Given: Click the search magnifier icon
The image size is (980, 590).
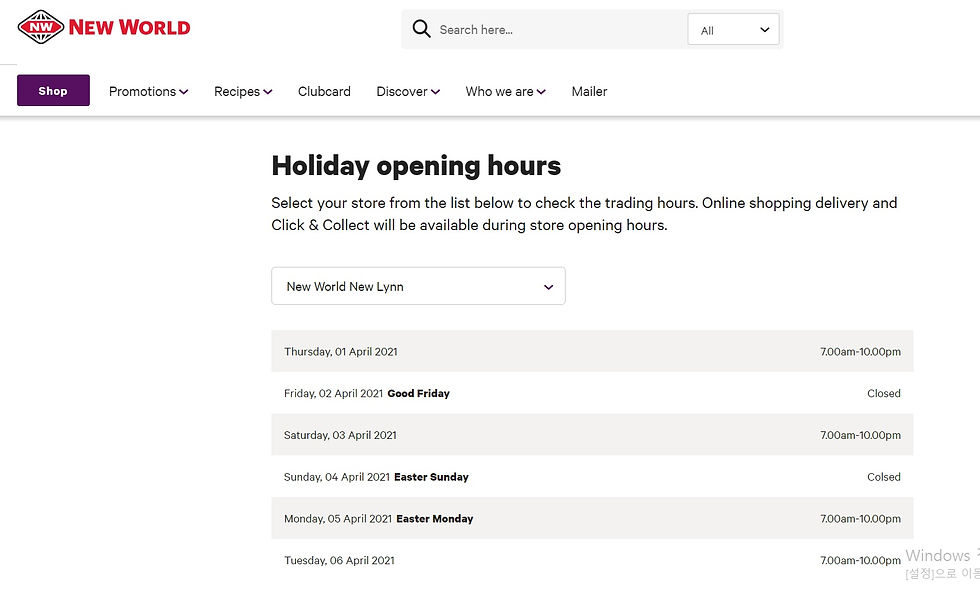Looking at the screenshot, I should coord(421,29).
